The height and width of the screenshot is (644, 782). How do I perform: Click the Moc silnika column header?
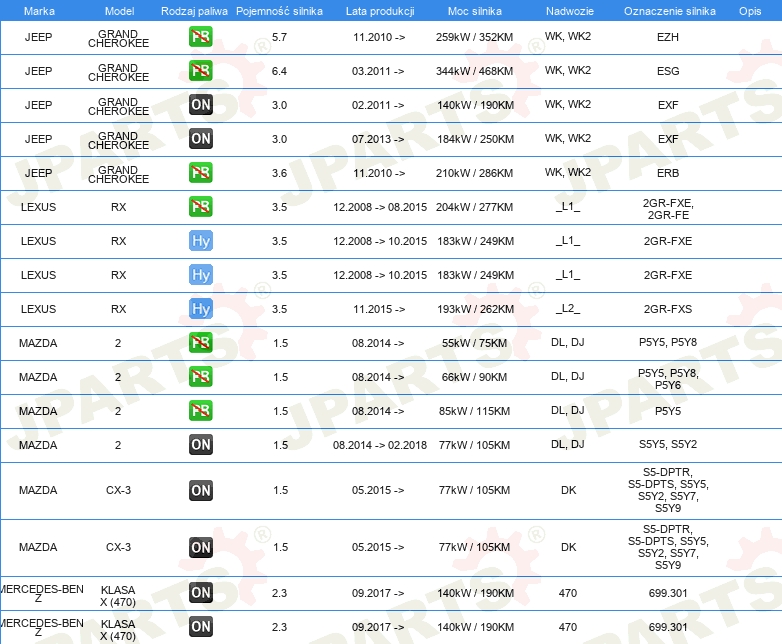pos(475,10)
